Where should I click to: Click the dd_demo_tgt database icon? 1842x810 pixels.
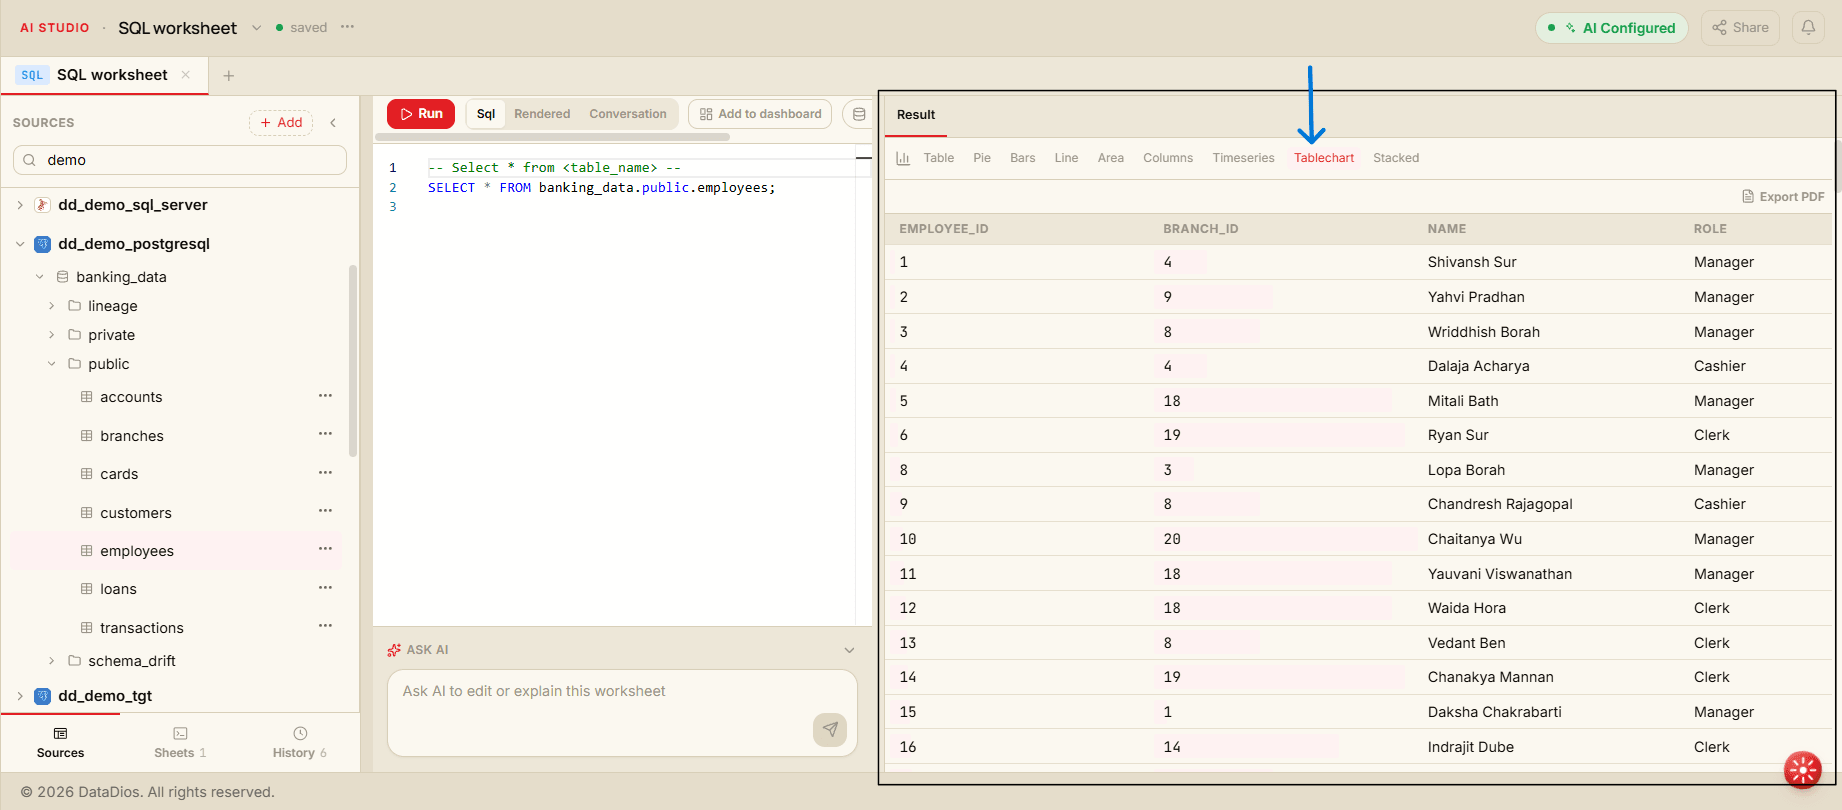[43, 696]
